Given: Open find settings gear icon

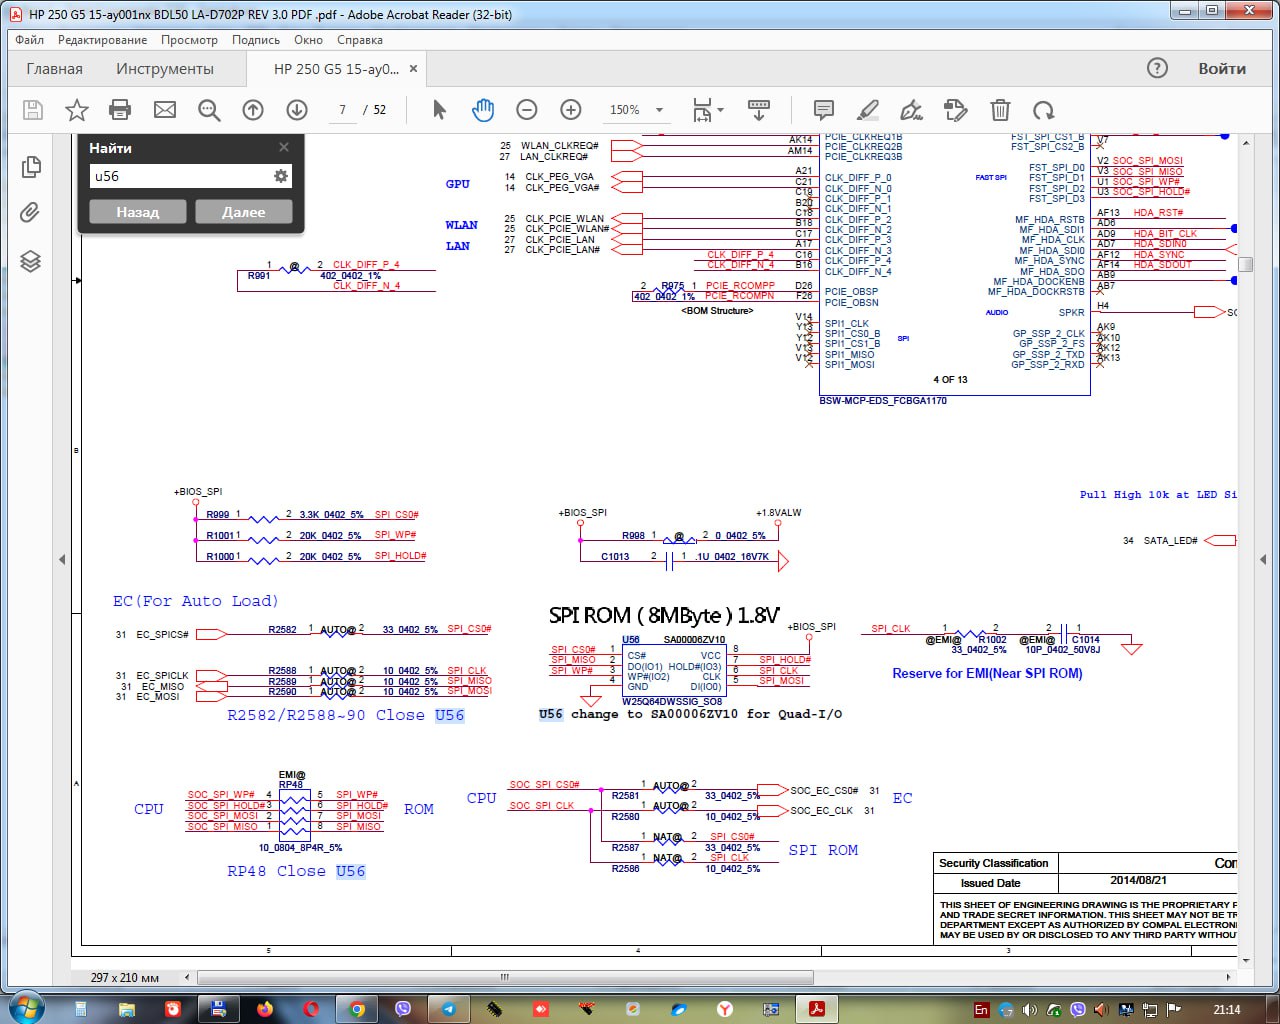Looking at the screenshot, I should point(281,176).
